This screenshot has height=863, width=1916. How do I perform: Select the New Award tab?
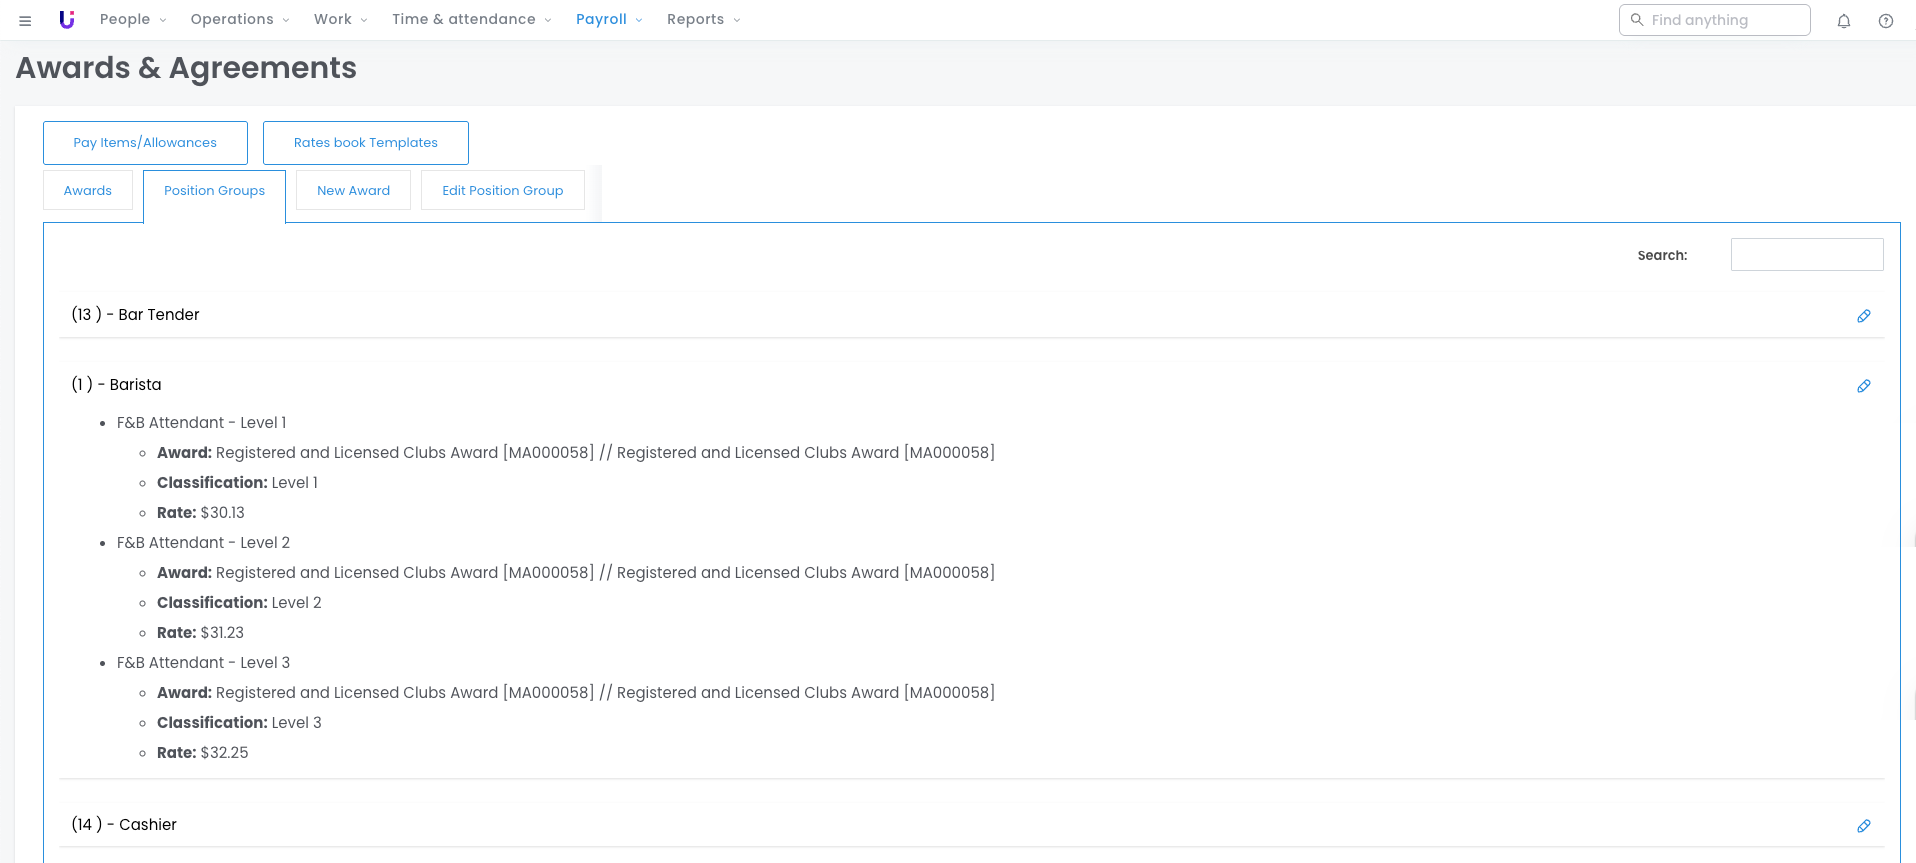(353, 191)
